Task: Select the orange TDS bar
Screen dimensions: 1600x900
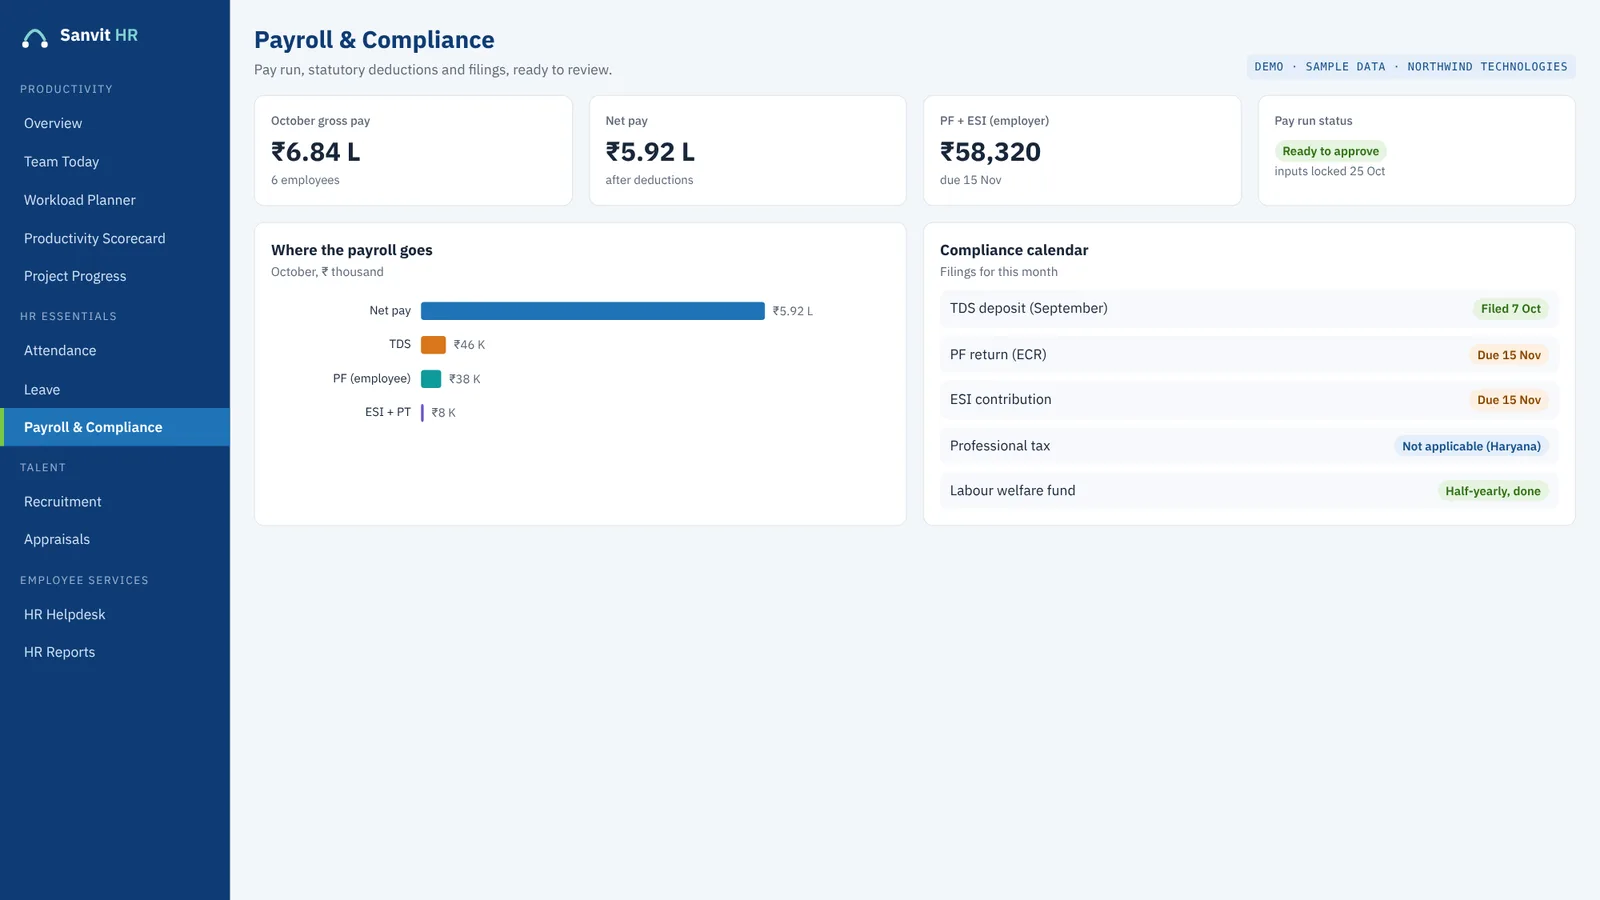Action: (x=433, y=345)
